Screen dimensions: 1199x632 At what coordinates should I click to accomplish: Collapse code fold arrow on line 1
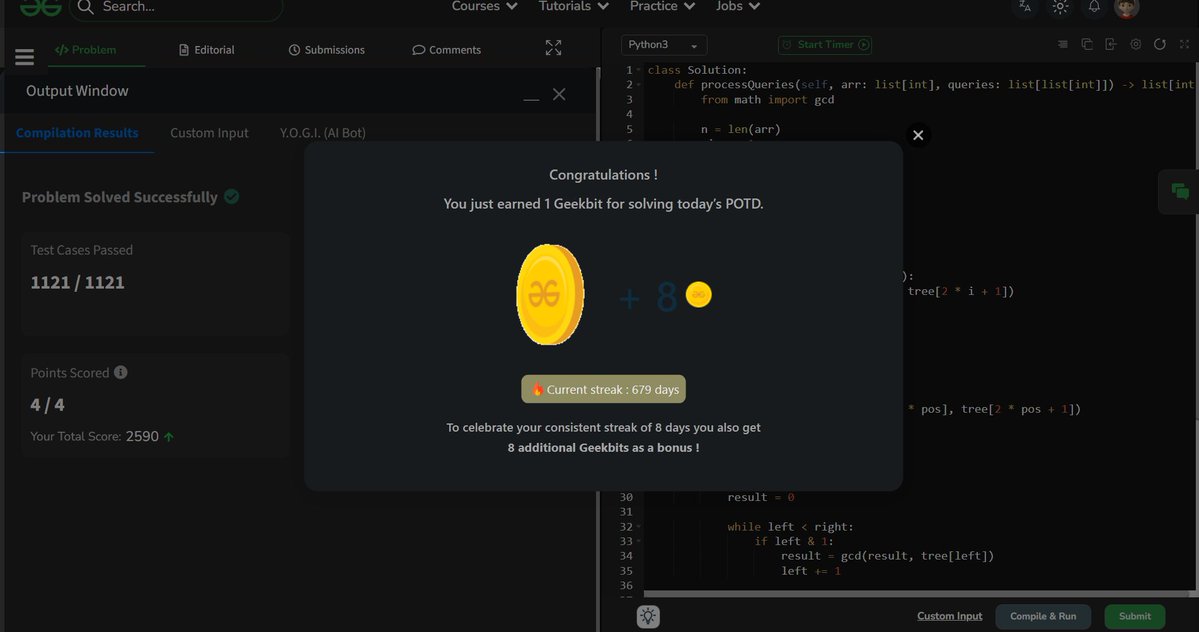coord(638,70)
